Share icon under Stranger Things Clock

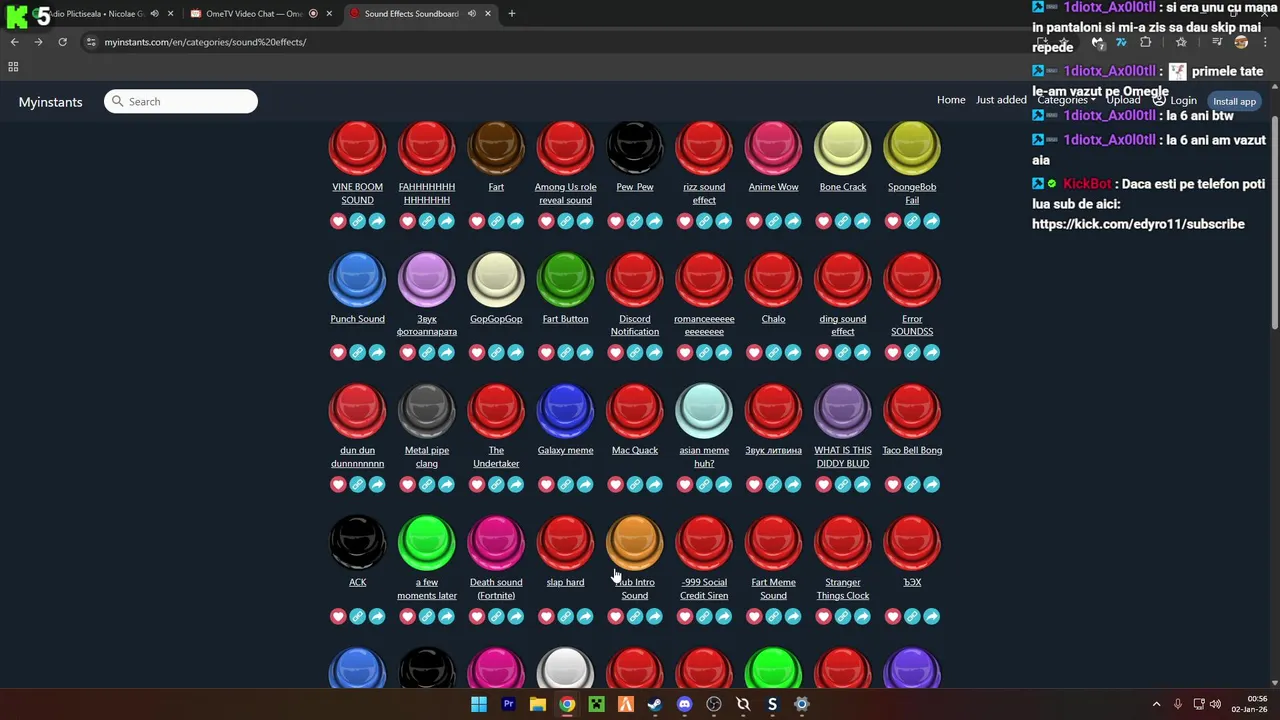pyautogui.click(x=862, y=616)
